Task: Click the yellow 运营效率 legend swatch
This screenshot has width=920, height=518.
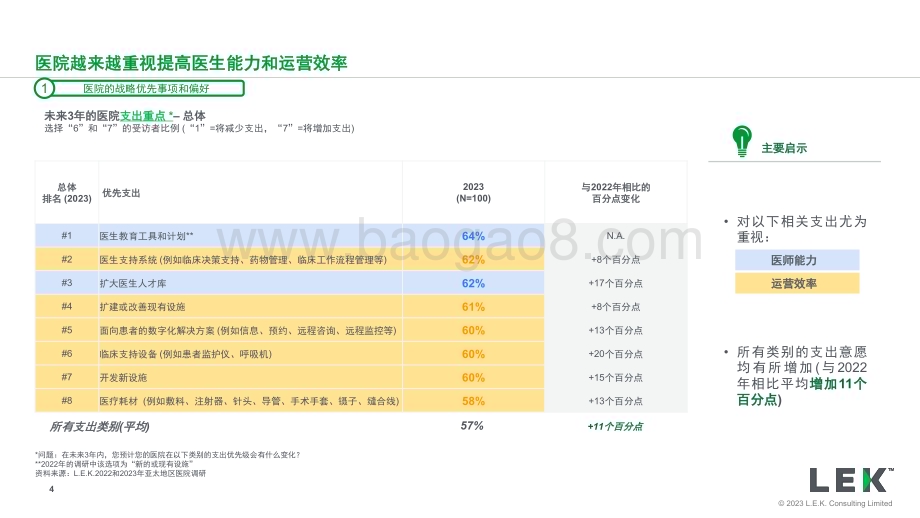Action: 797,283
